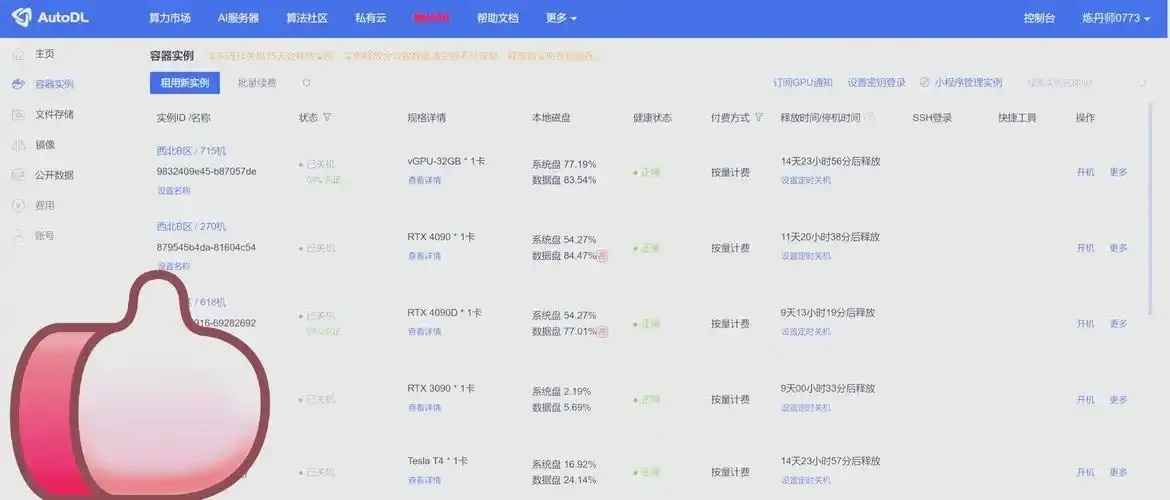Click 设置定时关机 under 14天23小时57分后释放
Screen dimensions: 1170x500
coord(806,480)
